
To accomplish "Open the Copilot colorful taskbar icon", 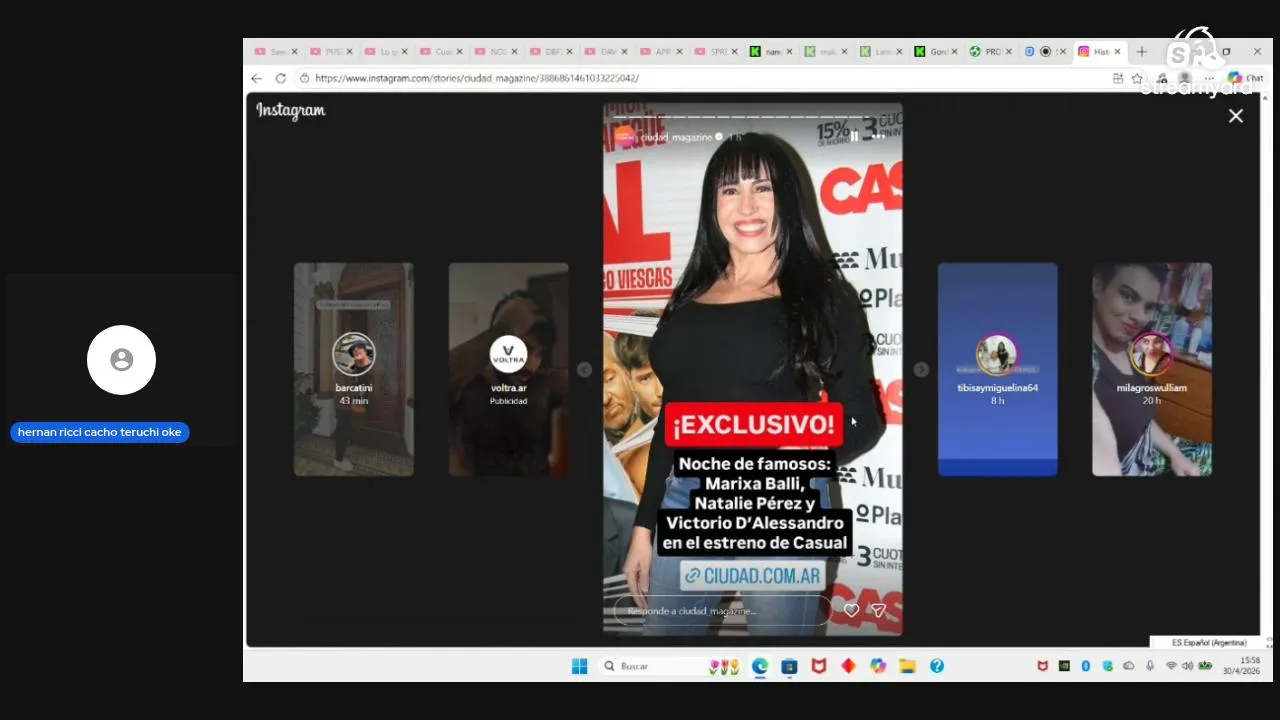I will click(x=878, y=666).
